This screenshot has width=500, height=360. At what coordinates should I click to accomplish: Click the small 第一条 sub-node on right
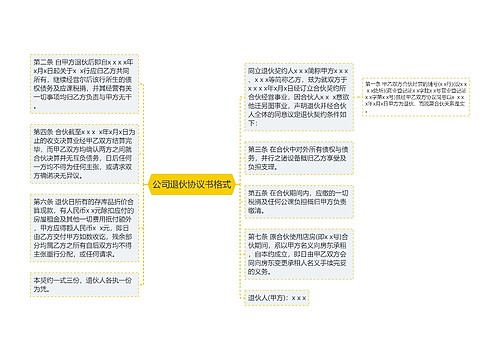click(x=416, y=97)
